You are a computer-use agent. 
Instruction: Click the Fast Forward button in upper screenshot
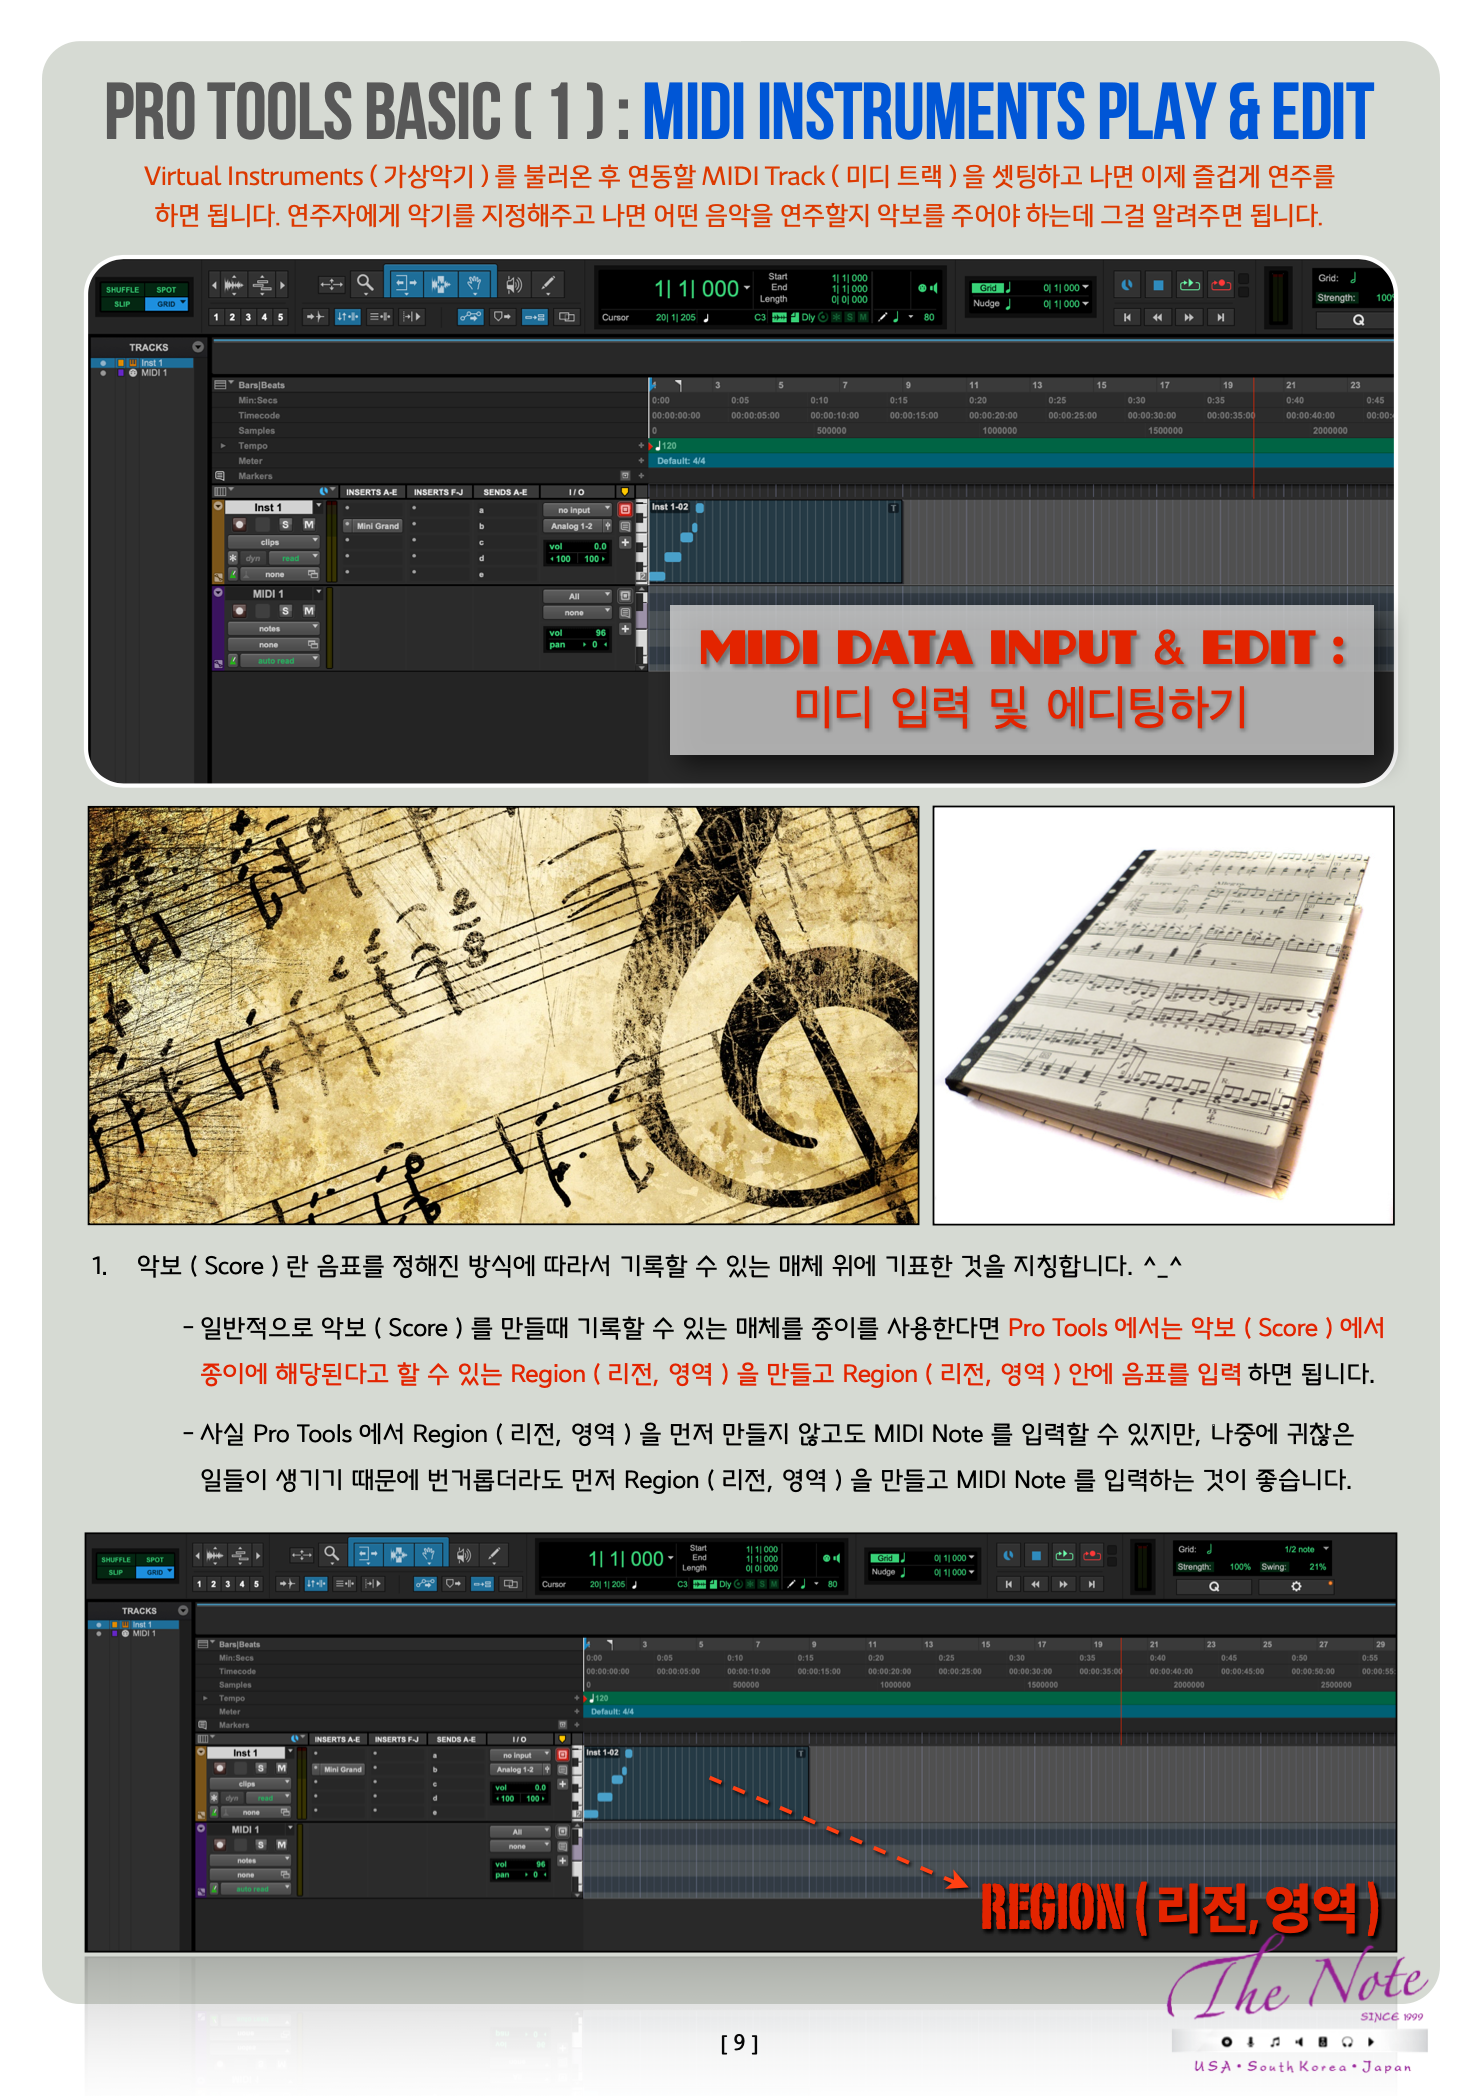click(1189, 317)
